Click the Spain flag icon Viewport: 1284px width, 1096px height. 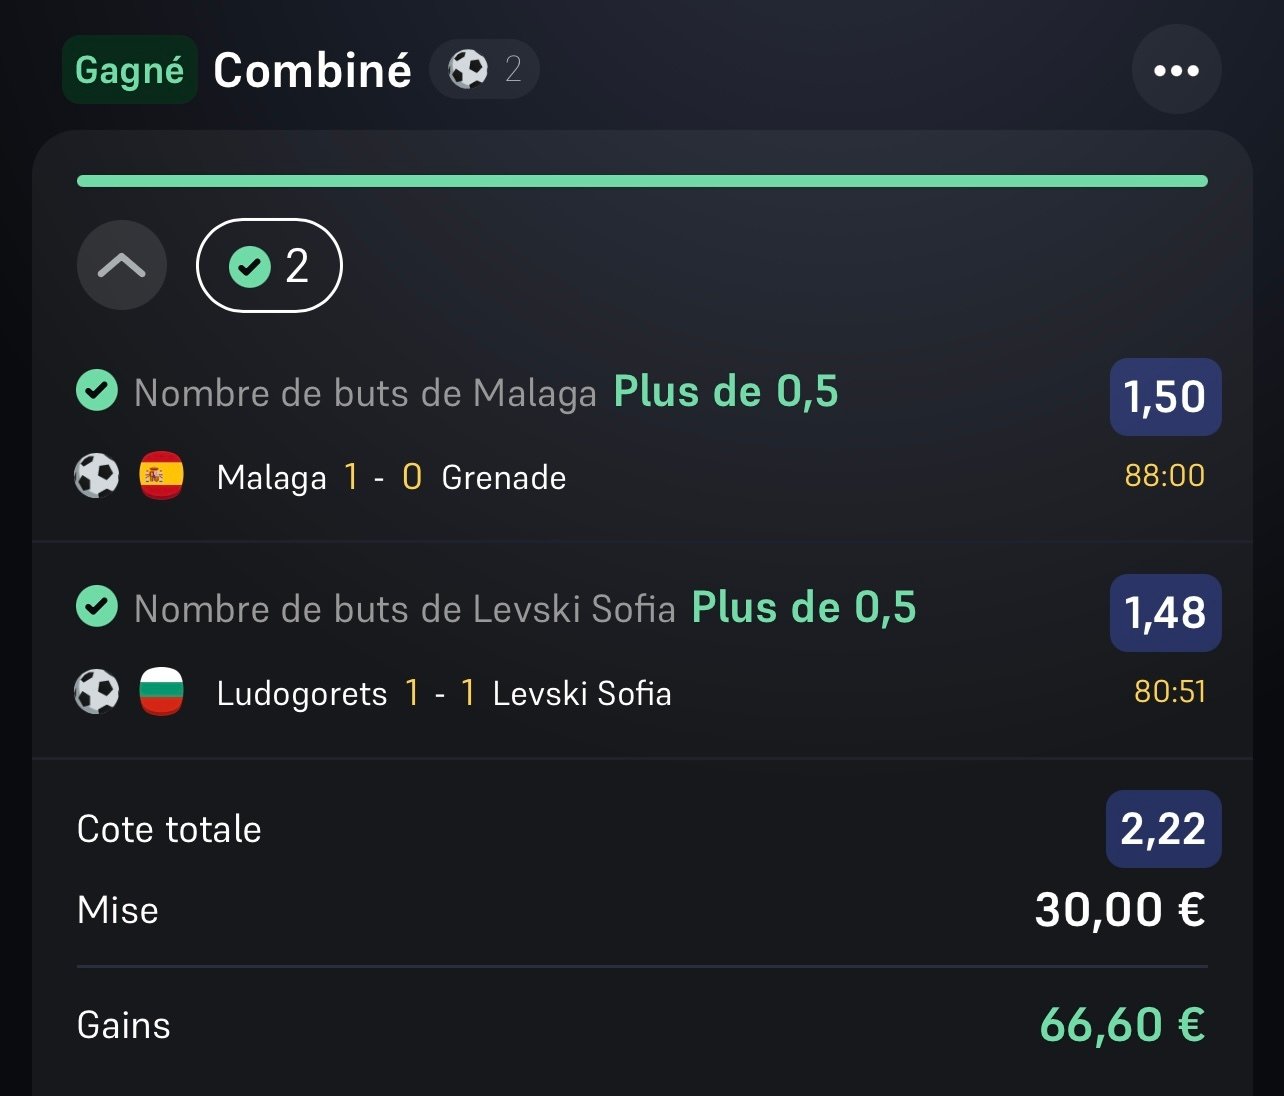[161, 476]
